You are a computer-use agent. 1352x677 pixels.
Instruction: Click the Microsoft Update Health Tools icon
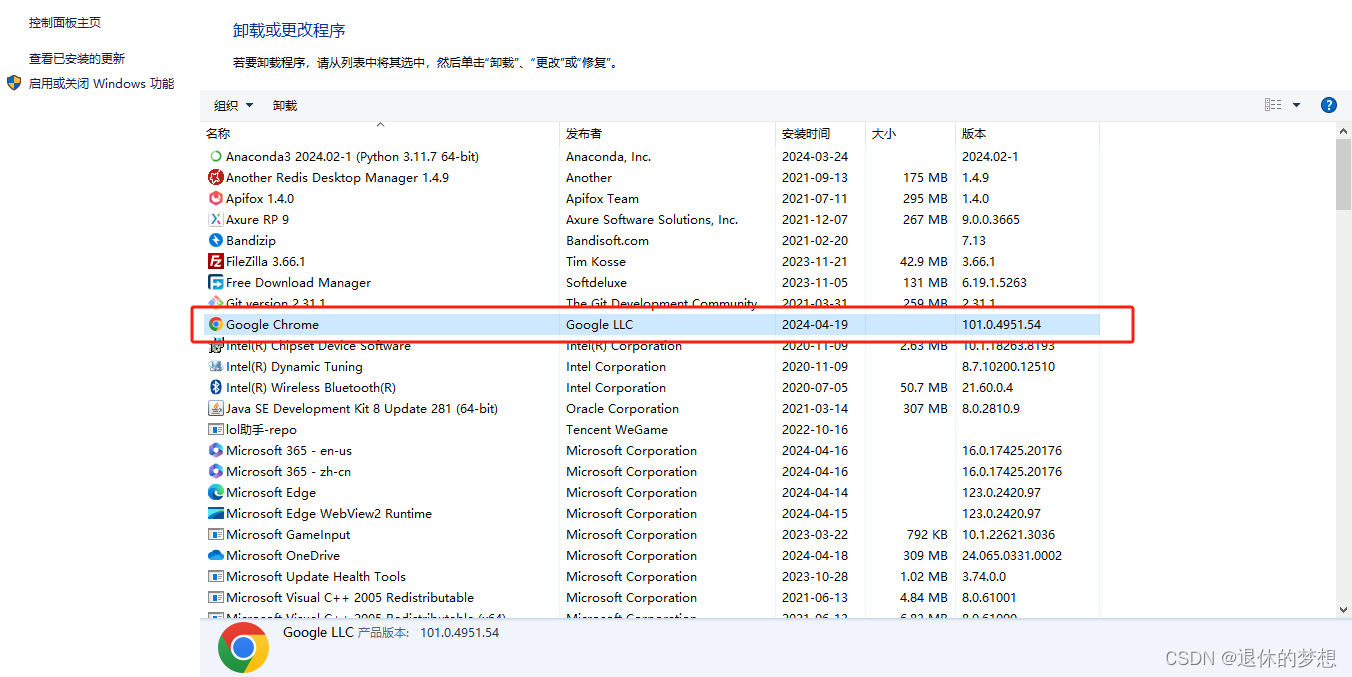[x=215, y=576]
